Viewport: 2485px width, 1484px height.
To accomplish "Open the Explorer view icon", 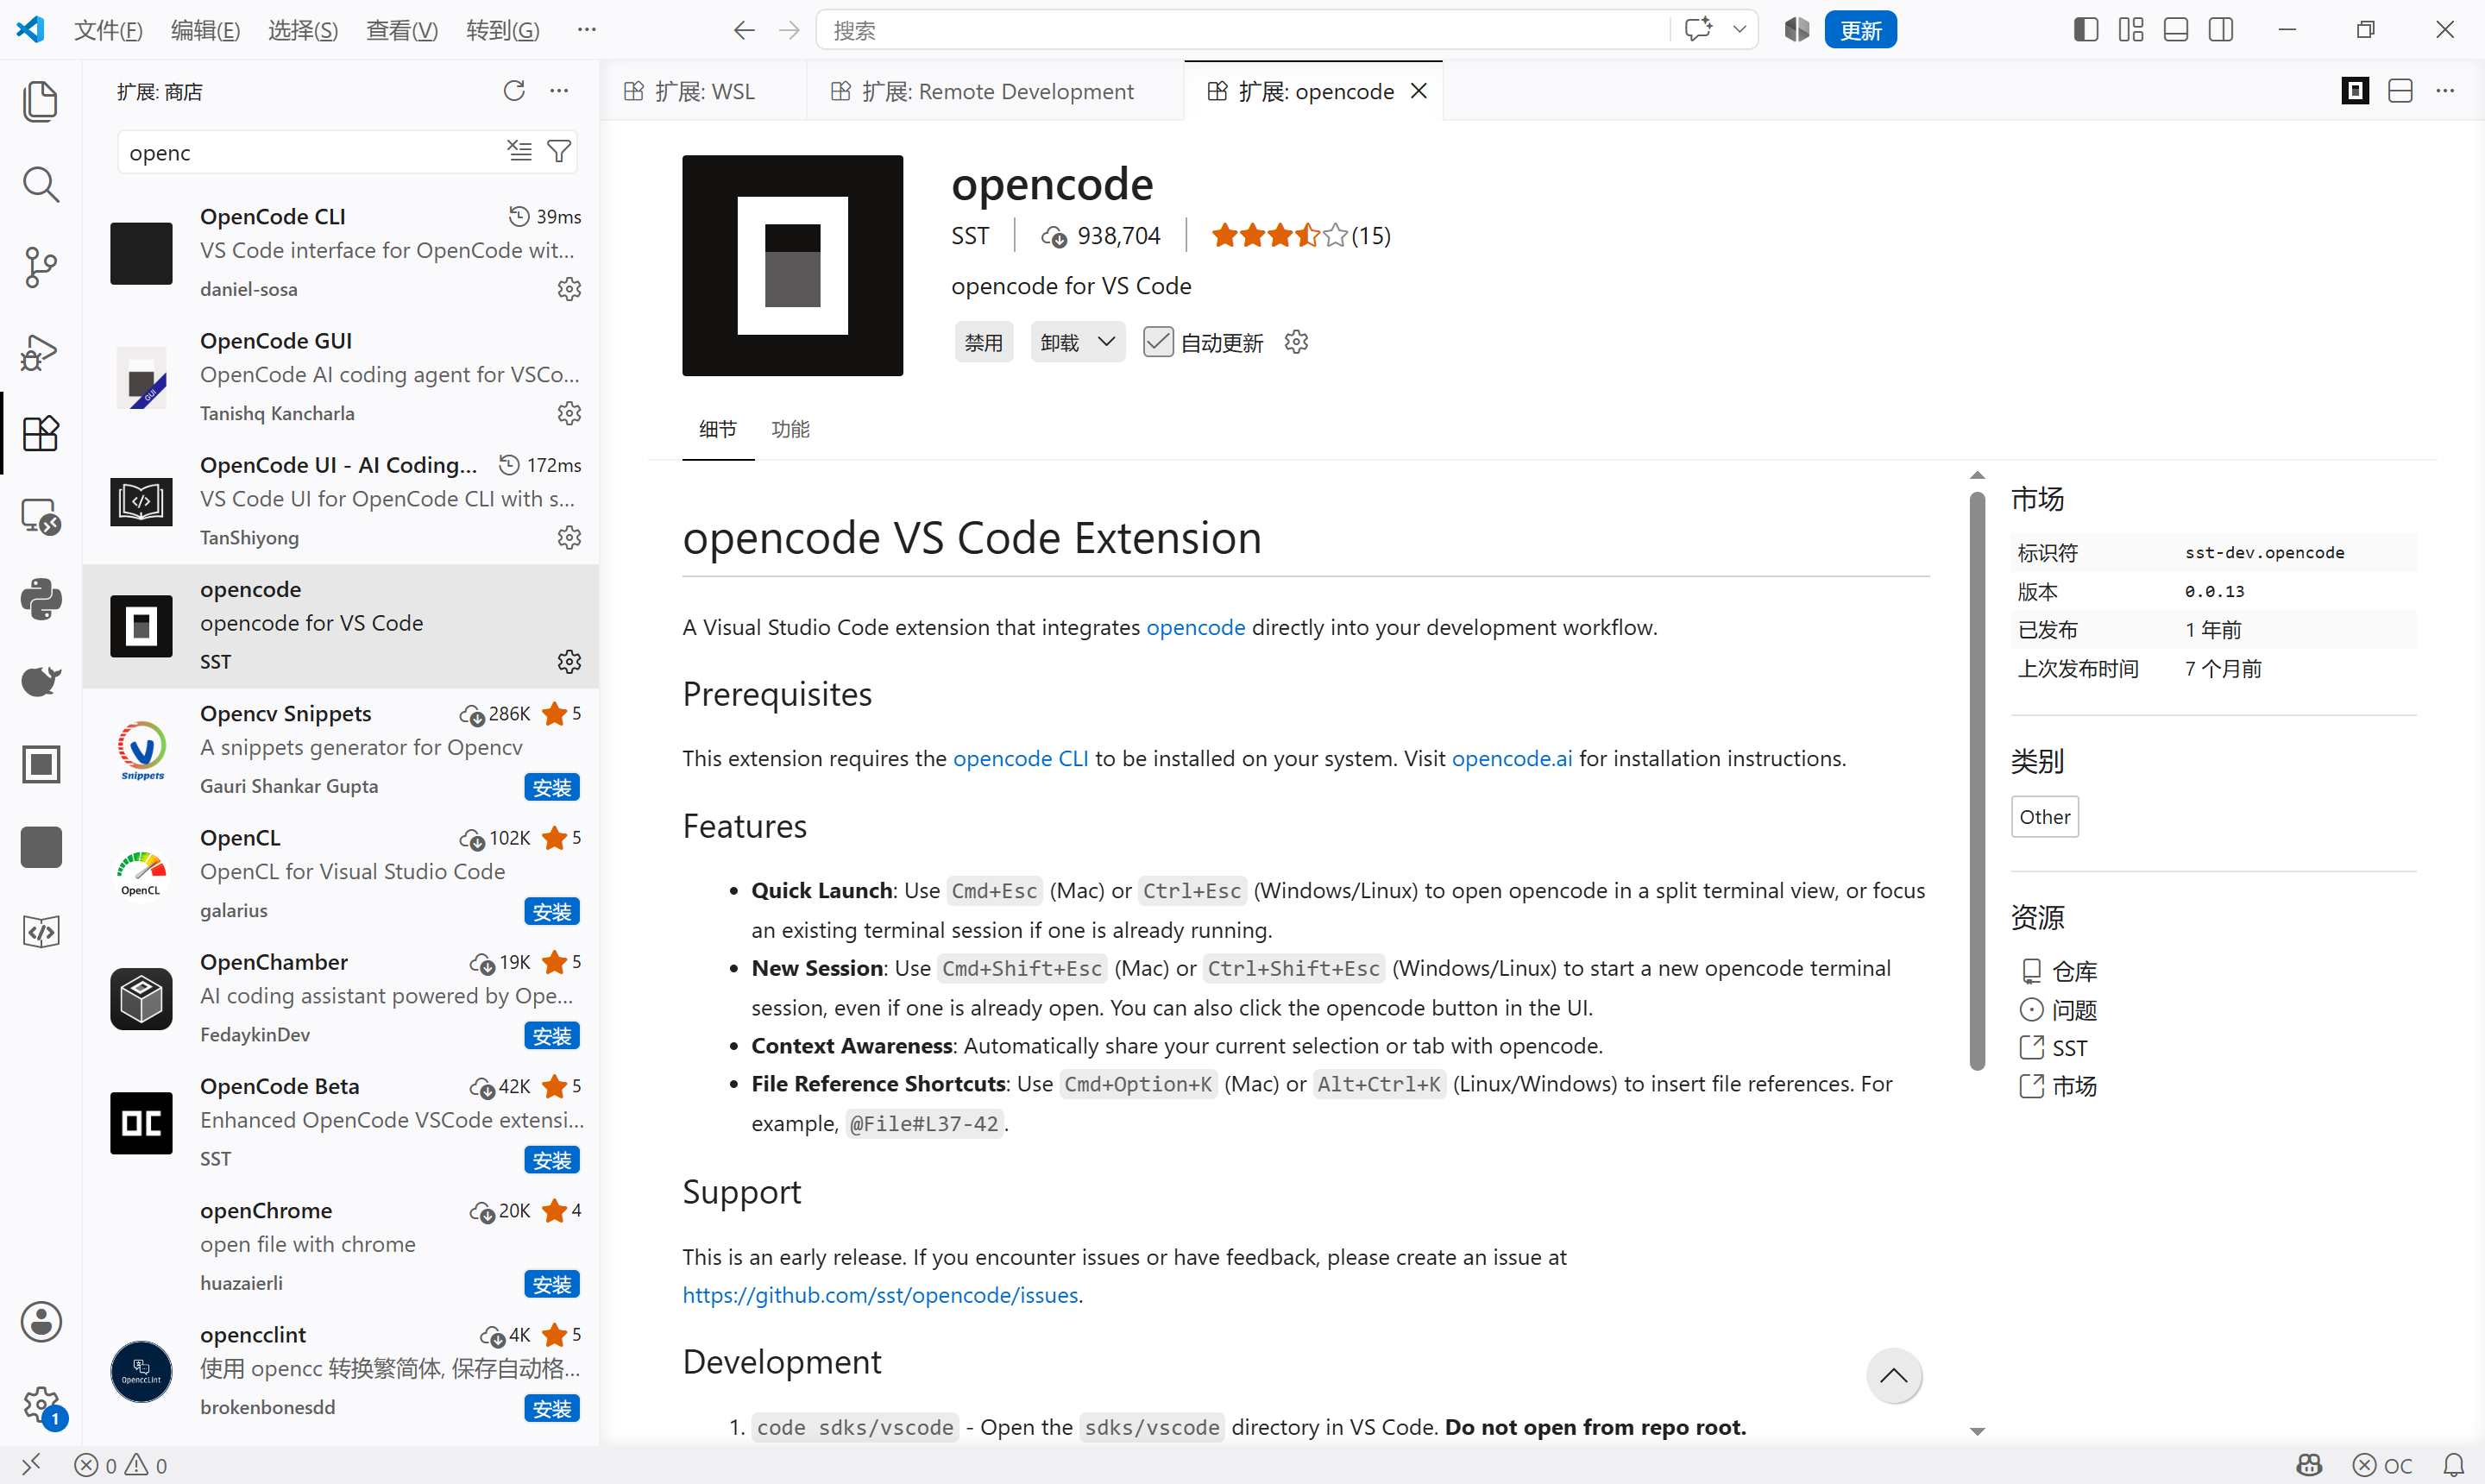I will click(x=40, y=102).
